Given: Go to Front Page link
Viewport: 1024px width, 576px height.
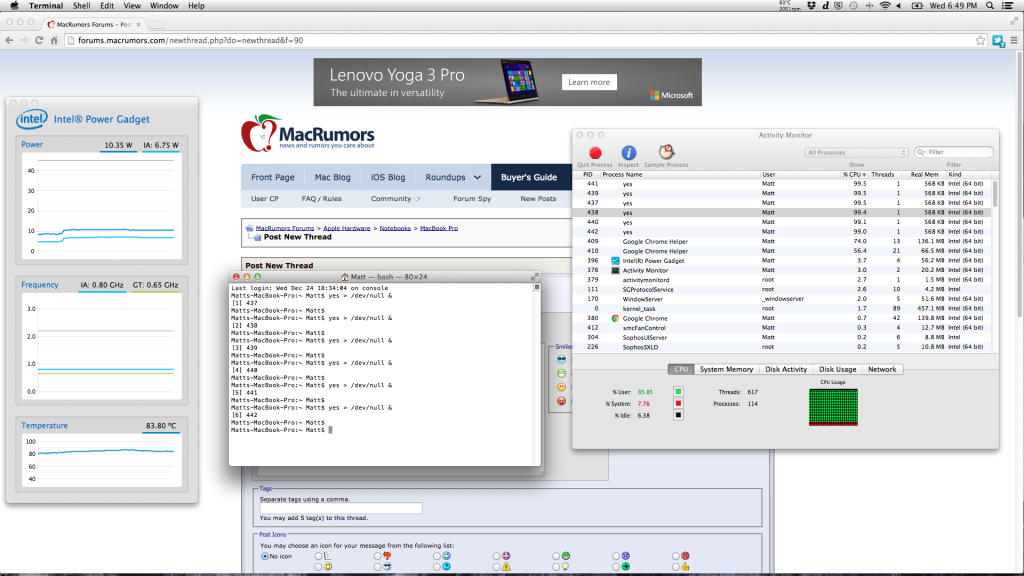Looking at the screenshot, I should pyautogui.click(x=272, y=178).
